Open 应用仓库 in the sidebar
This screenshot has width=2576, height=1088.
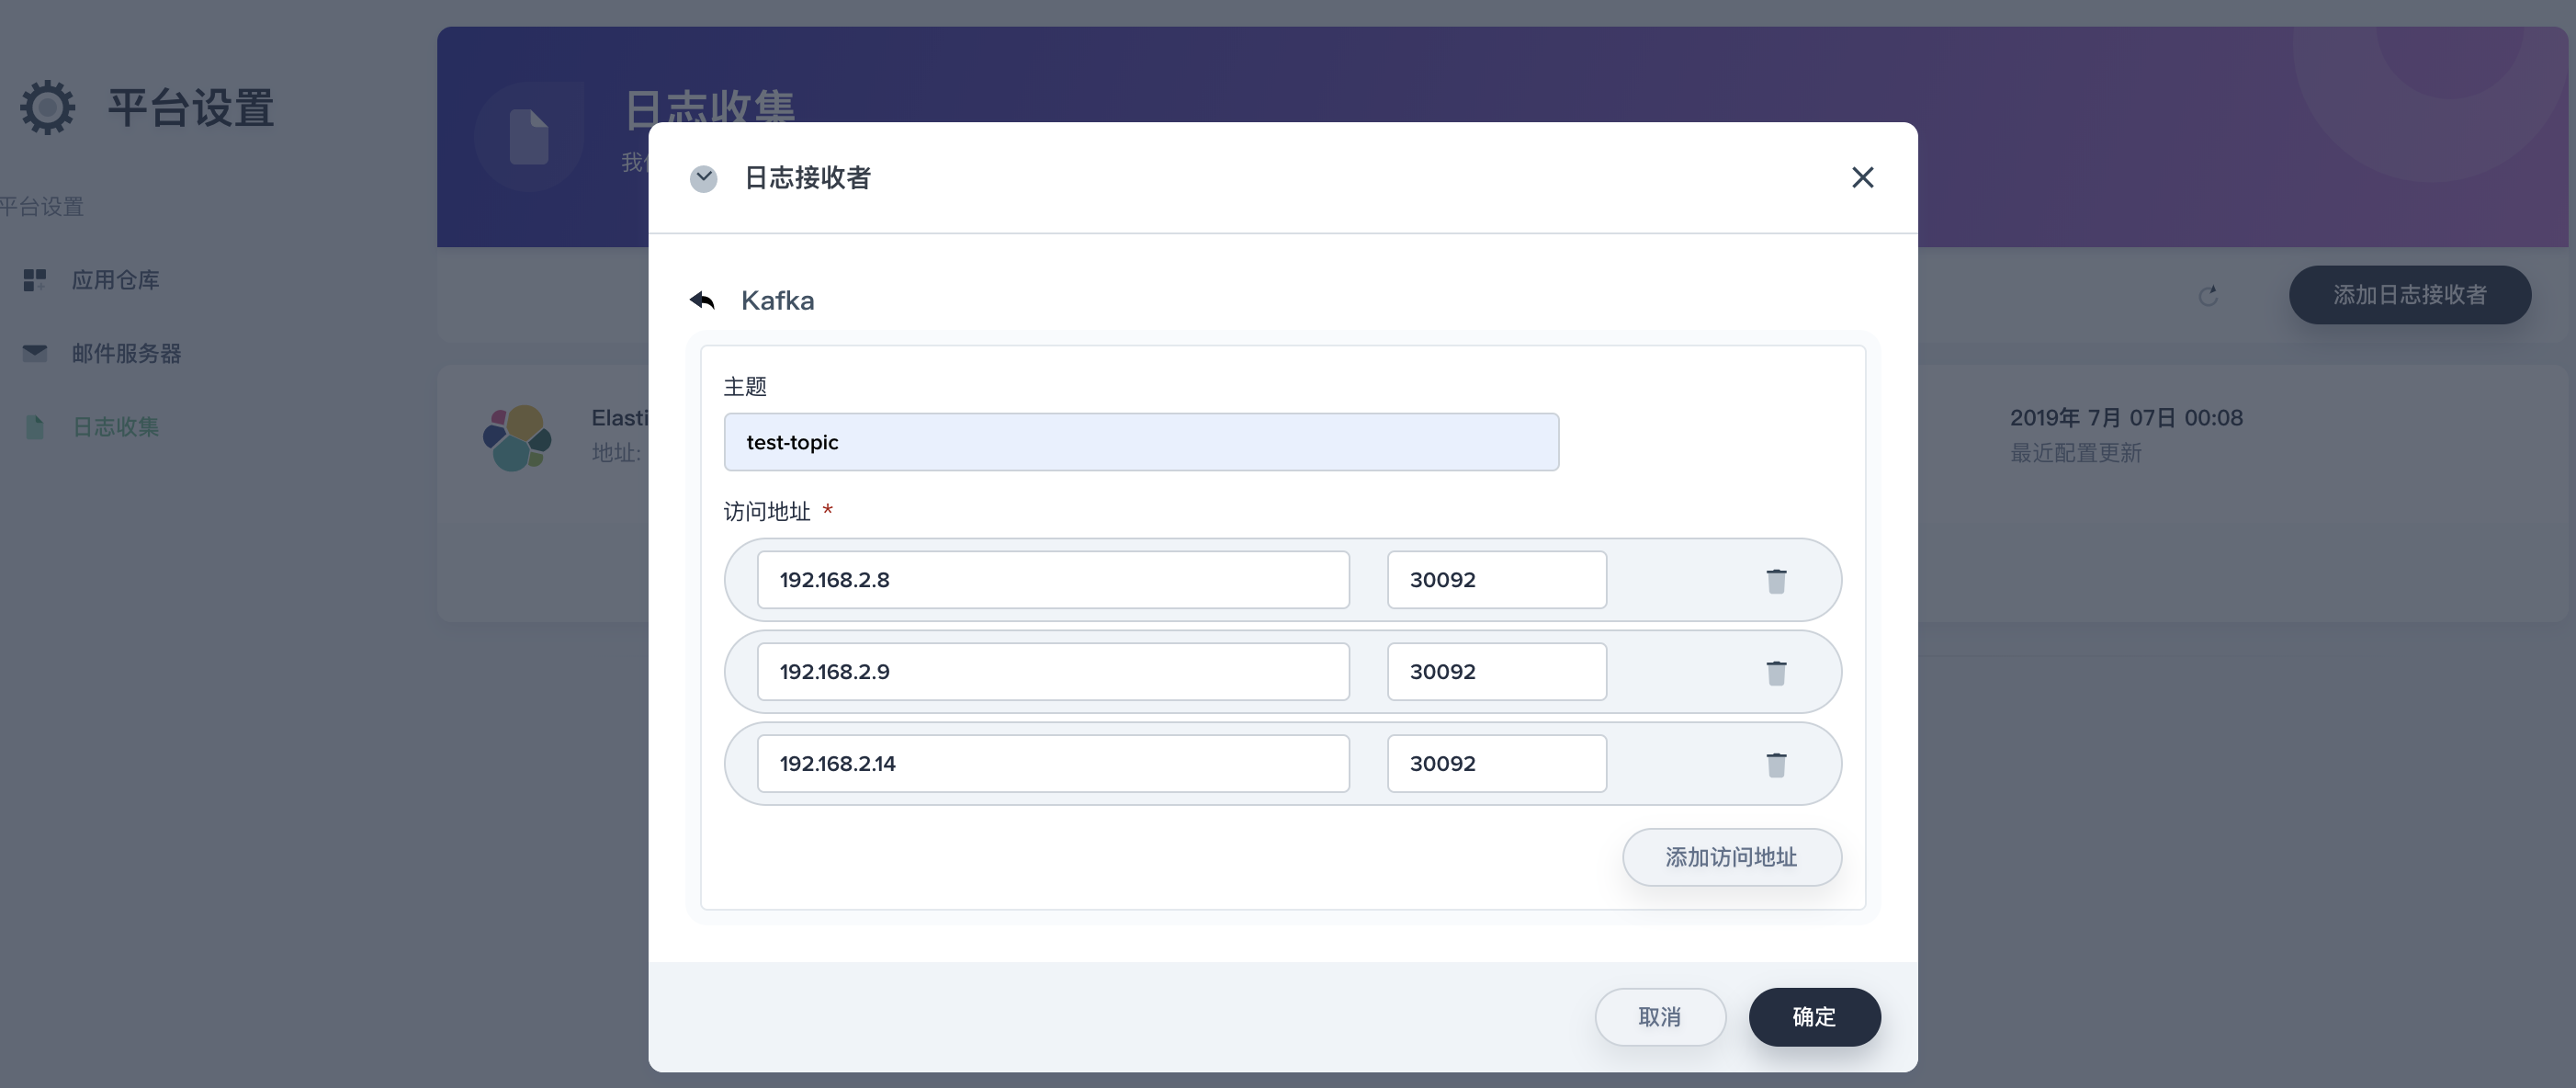pos(115,280)
